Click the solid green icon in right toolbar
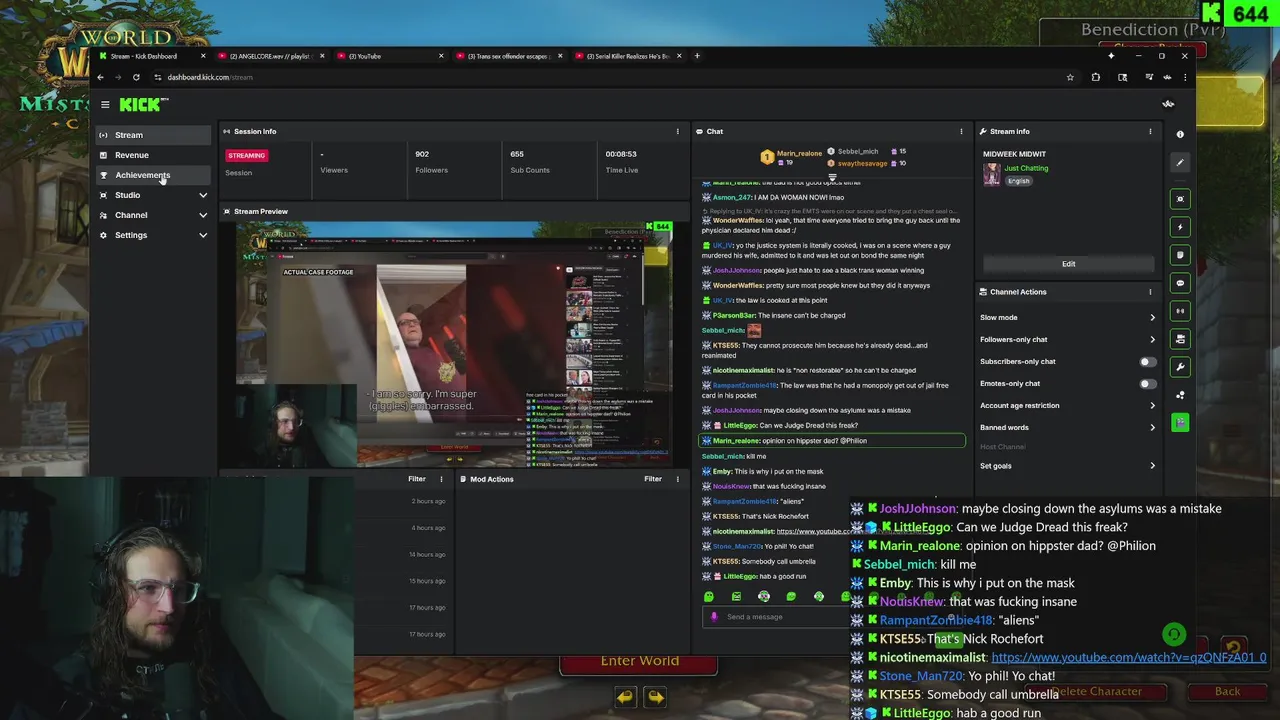Viewport: 1280px width, 720px height. pyautogui.click(x=1180, y=423)
